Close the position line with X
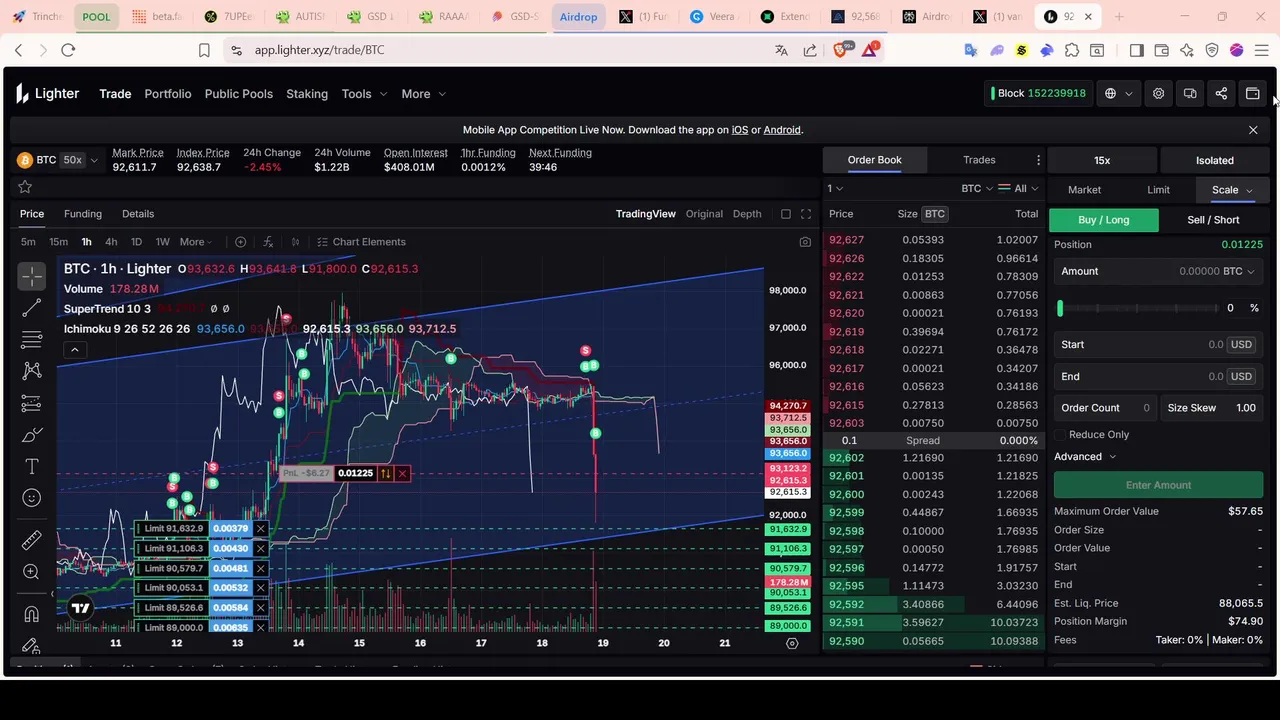The image size is (1280, 720). tap(402, 473)
